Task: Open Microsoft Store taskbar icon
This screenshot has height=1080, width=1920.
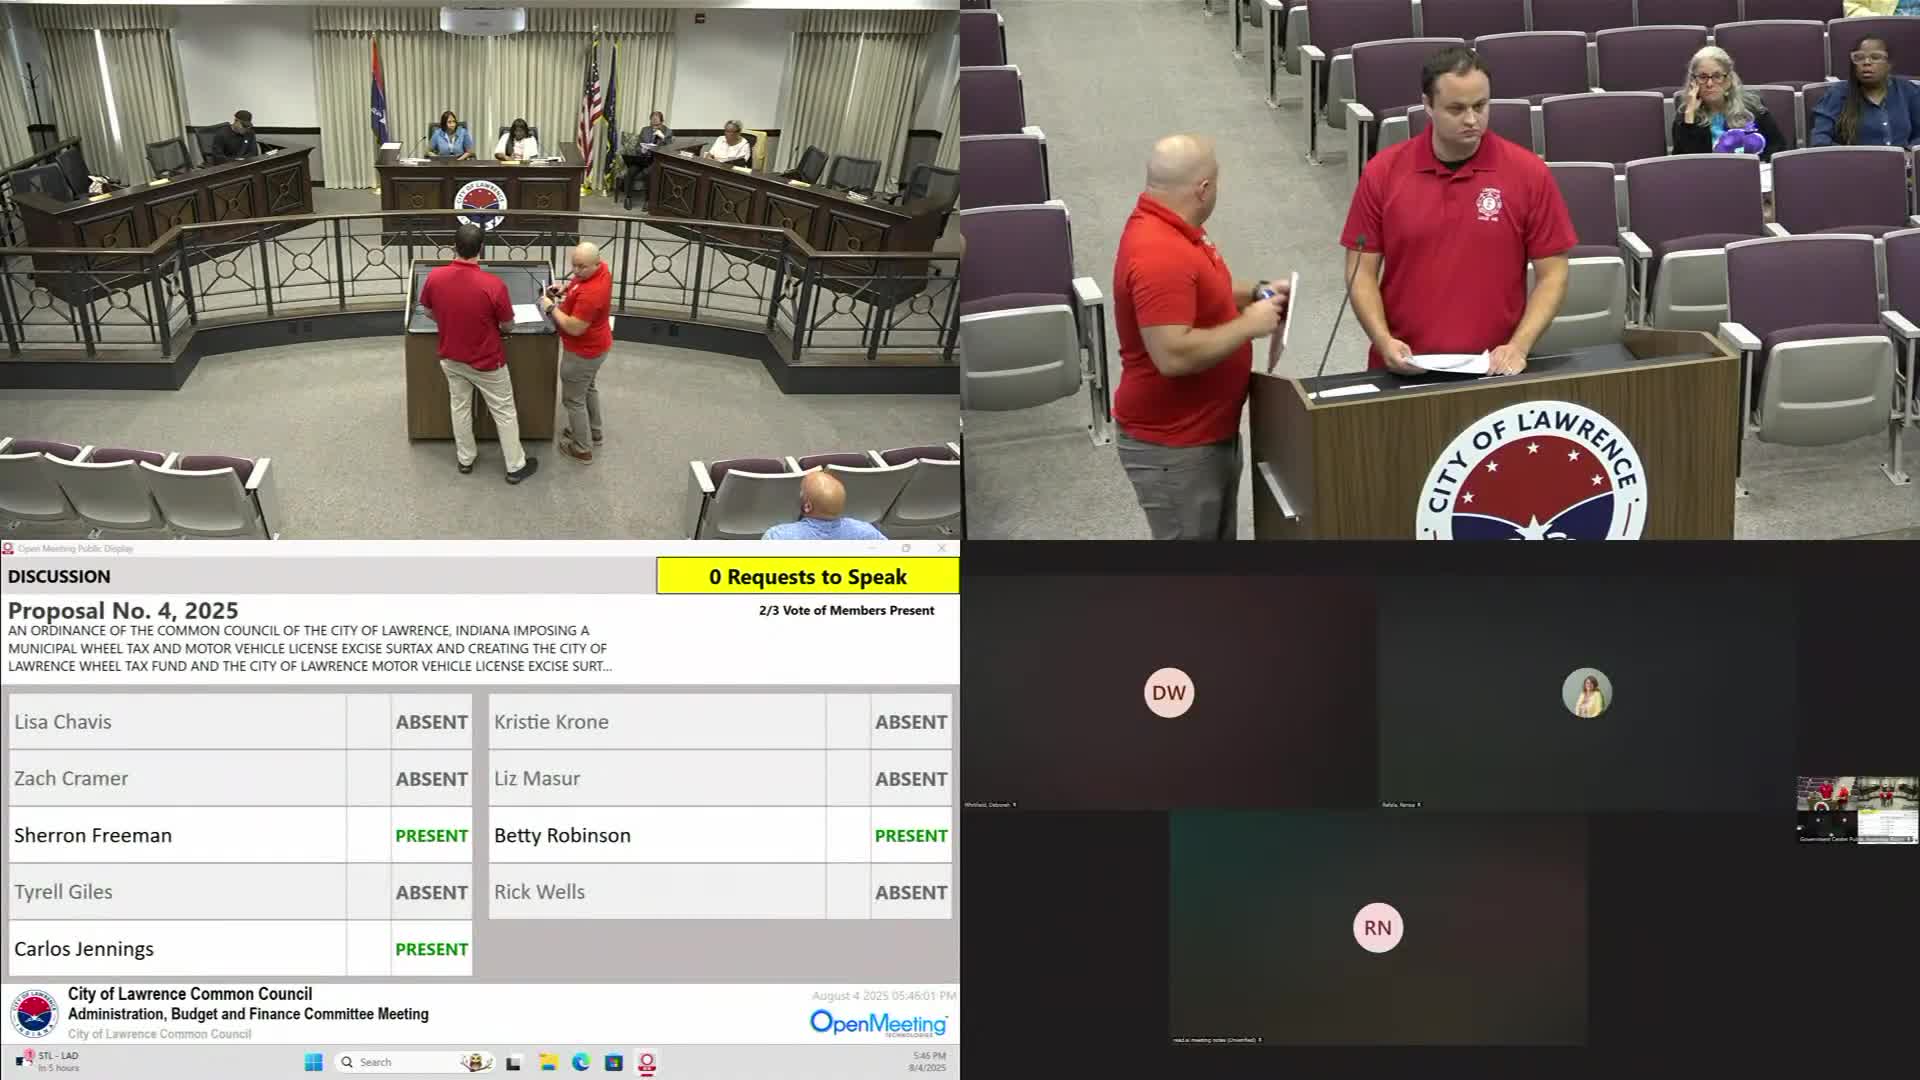Action: (614, 1062)
